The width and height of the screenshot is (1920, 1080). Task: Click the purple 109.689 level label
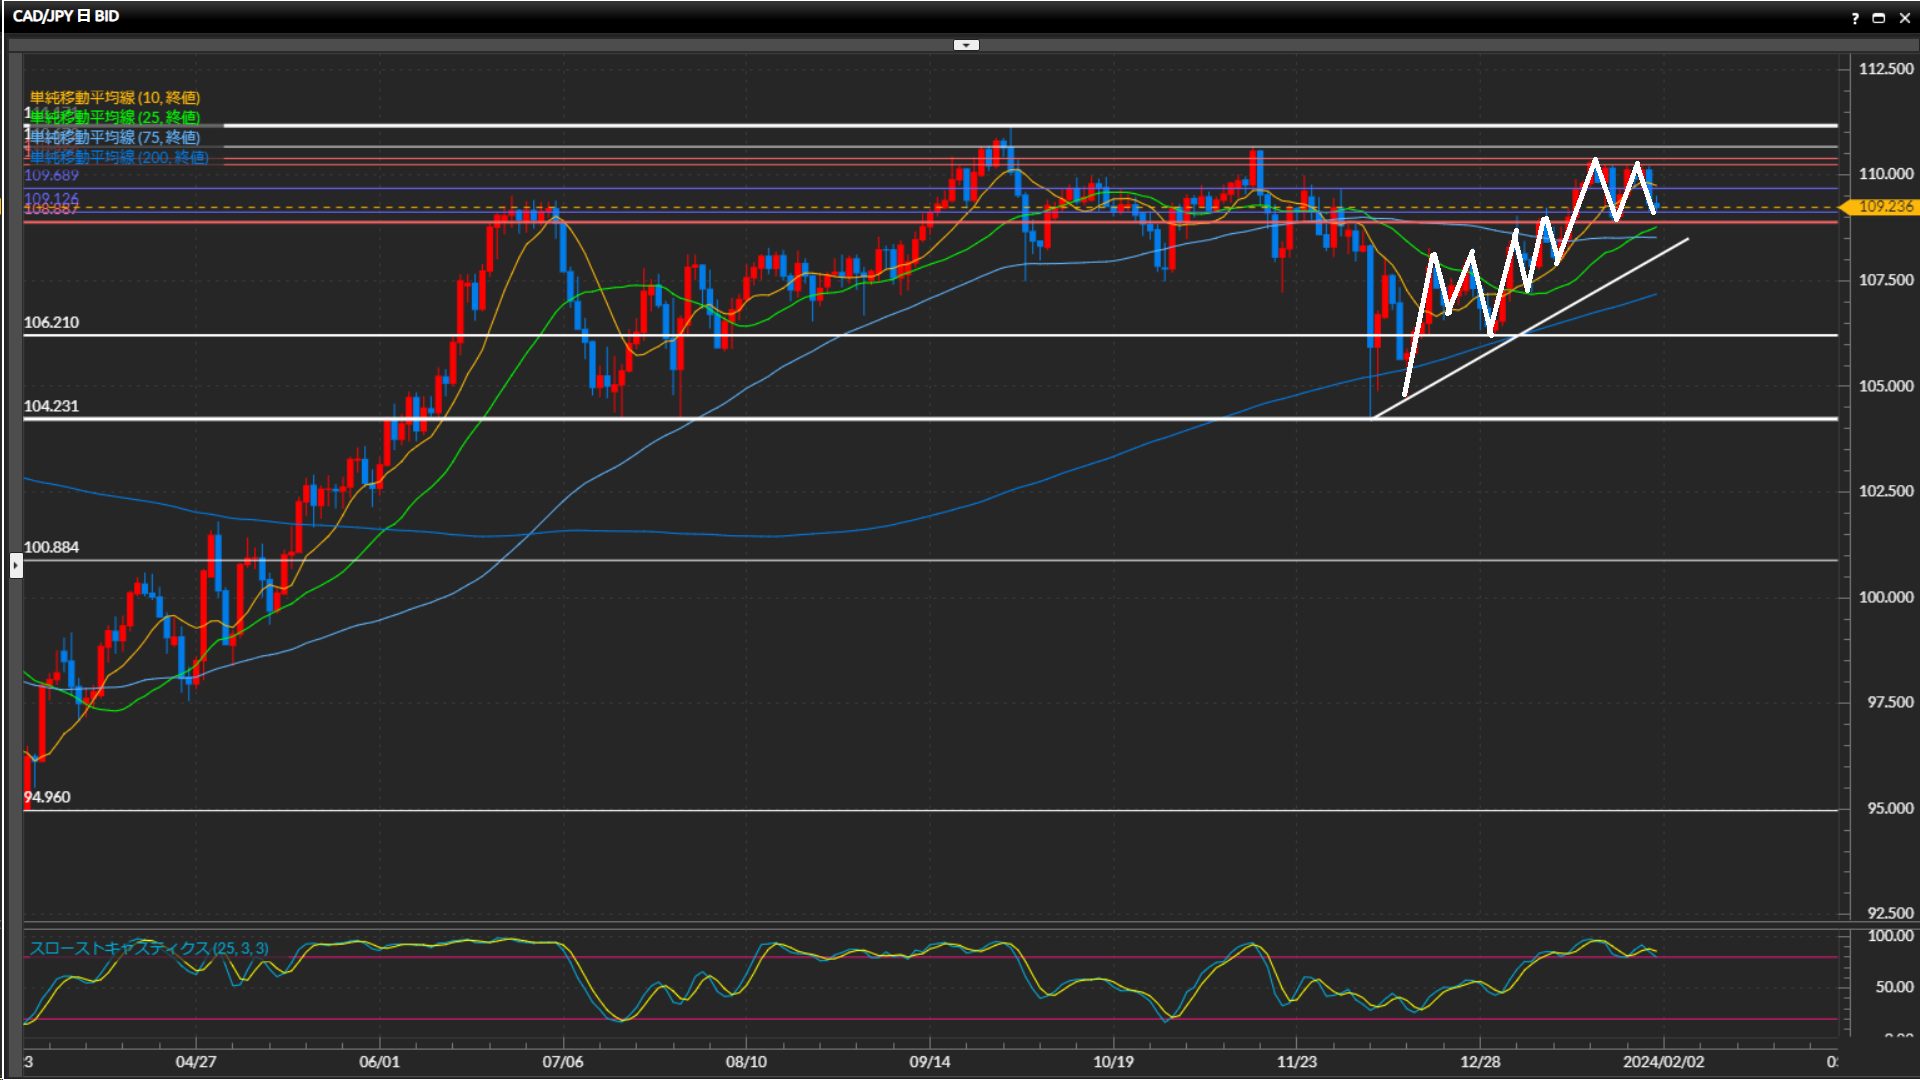click(51, 176)
